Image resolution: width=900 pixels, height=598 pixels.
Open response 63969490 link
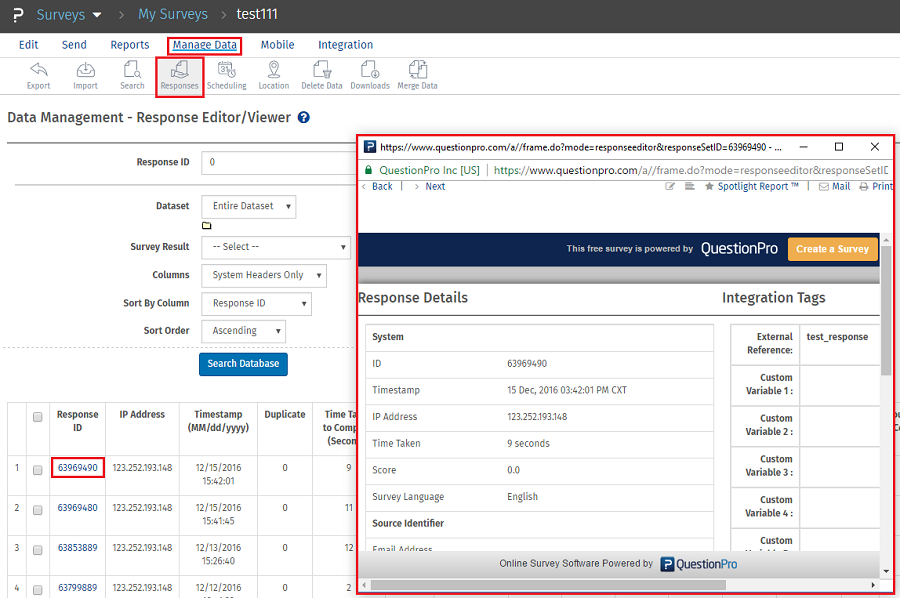[x=77, y=466]
